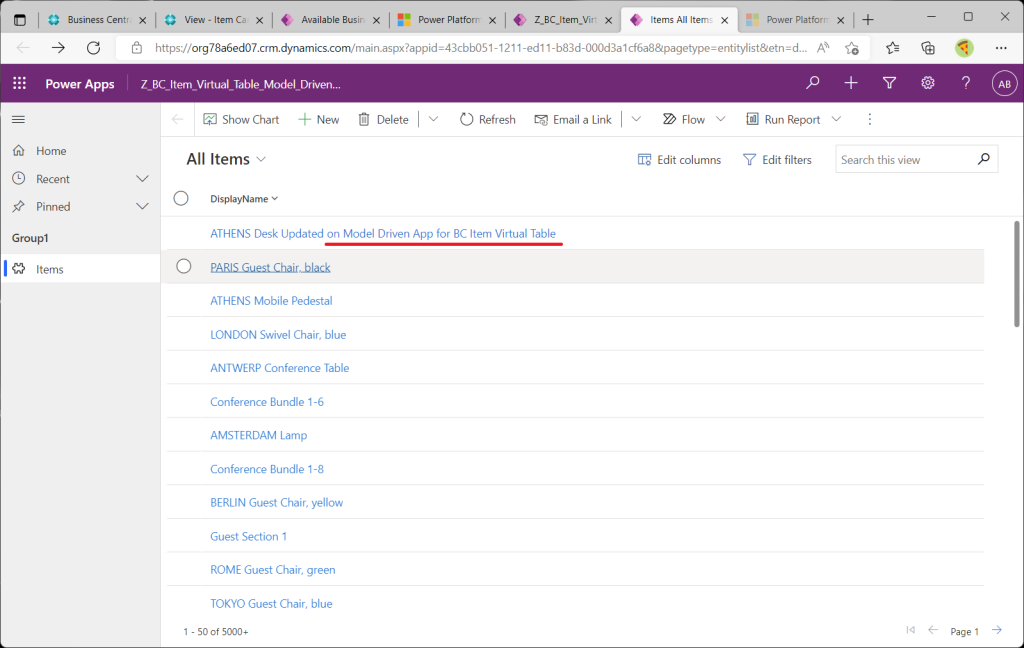Go to next page arrow
The width and height of the screenshot is (1024, 648).
pos(997,630)
